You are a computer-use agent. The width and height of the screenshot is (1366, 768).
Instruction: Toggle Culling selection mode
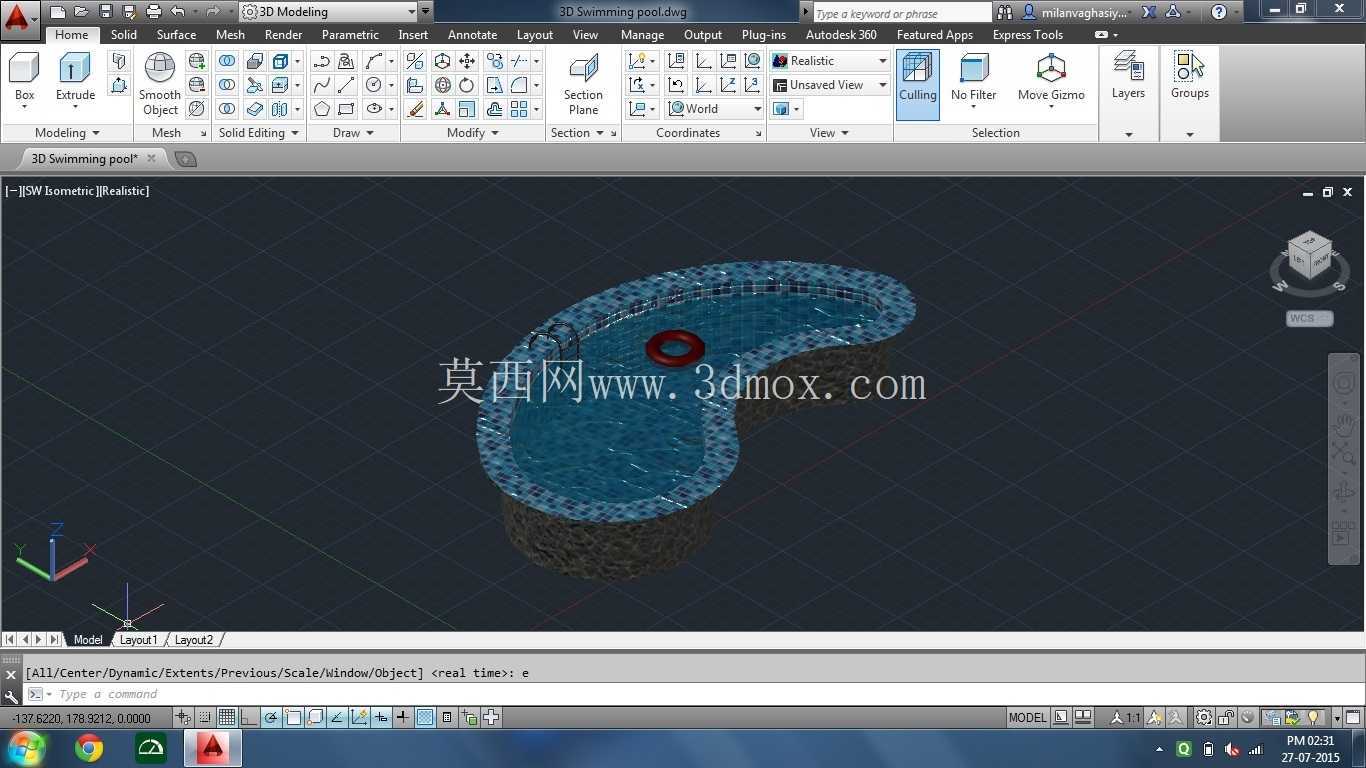(917, 84)
